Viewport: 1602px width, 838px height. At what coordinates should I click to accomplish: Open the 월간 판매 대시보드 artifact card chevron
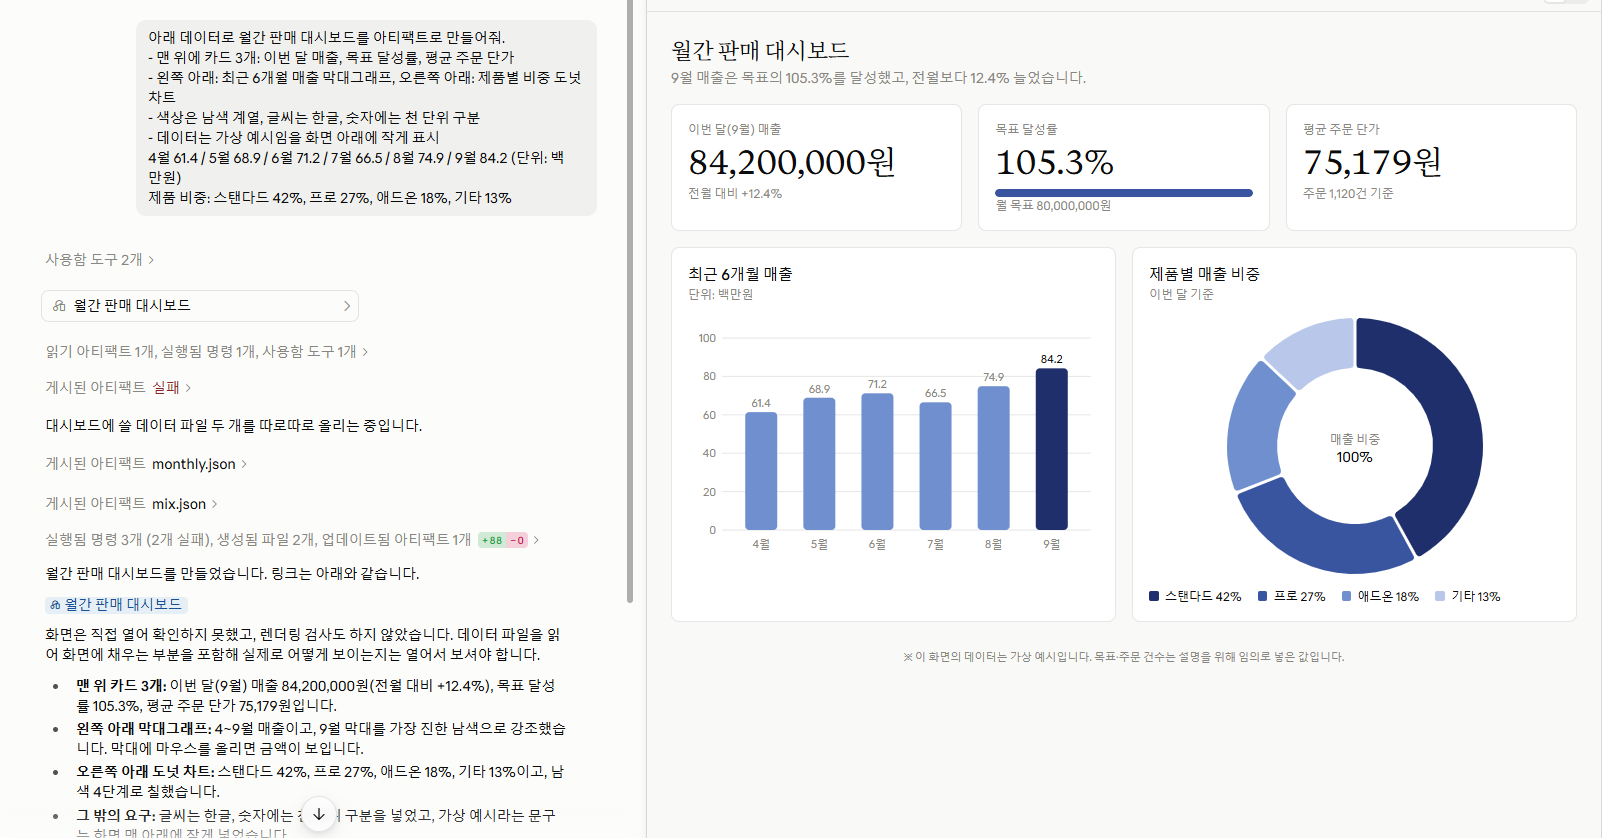click(347, 306)
